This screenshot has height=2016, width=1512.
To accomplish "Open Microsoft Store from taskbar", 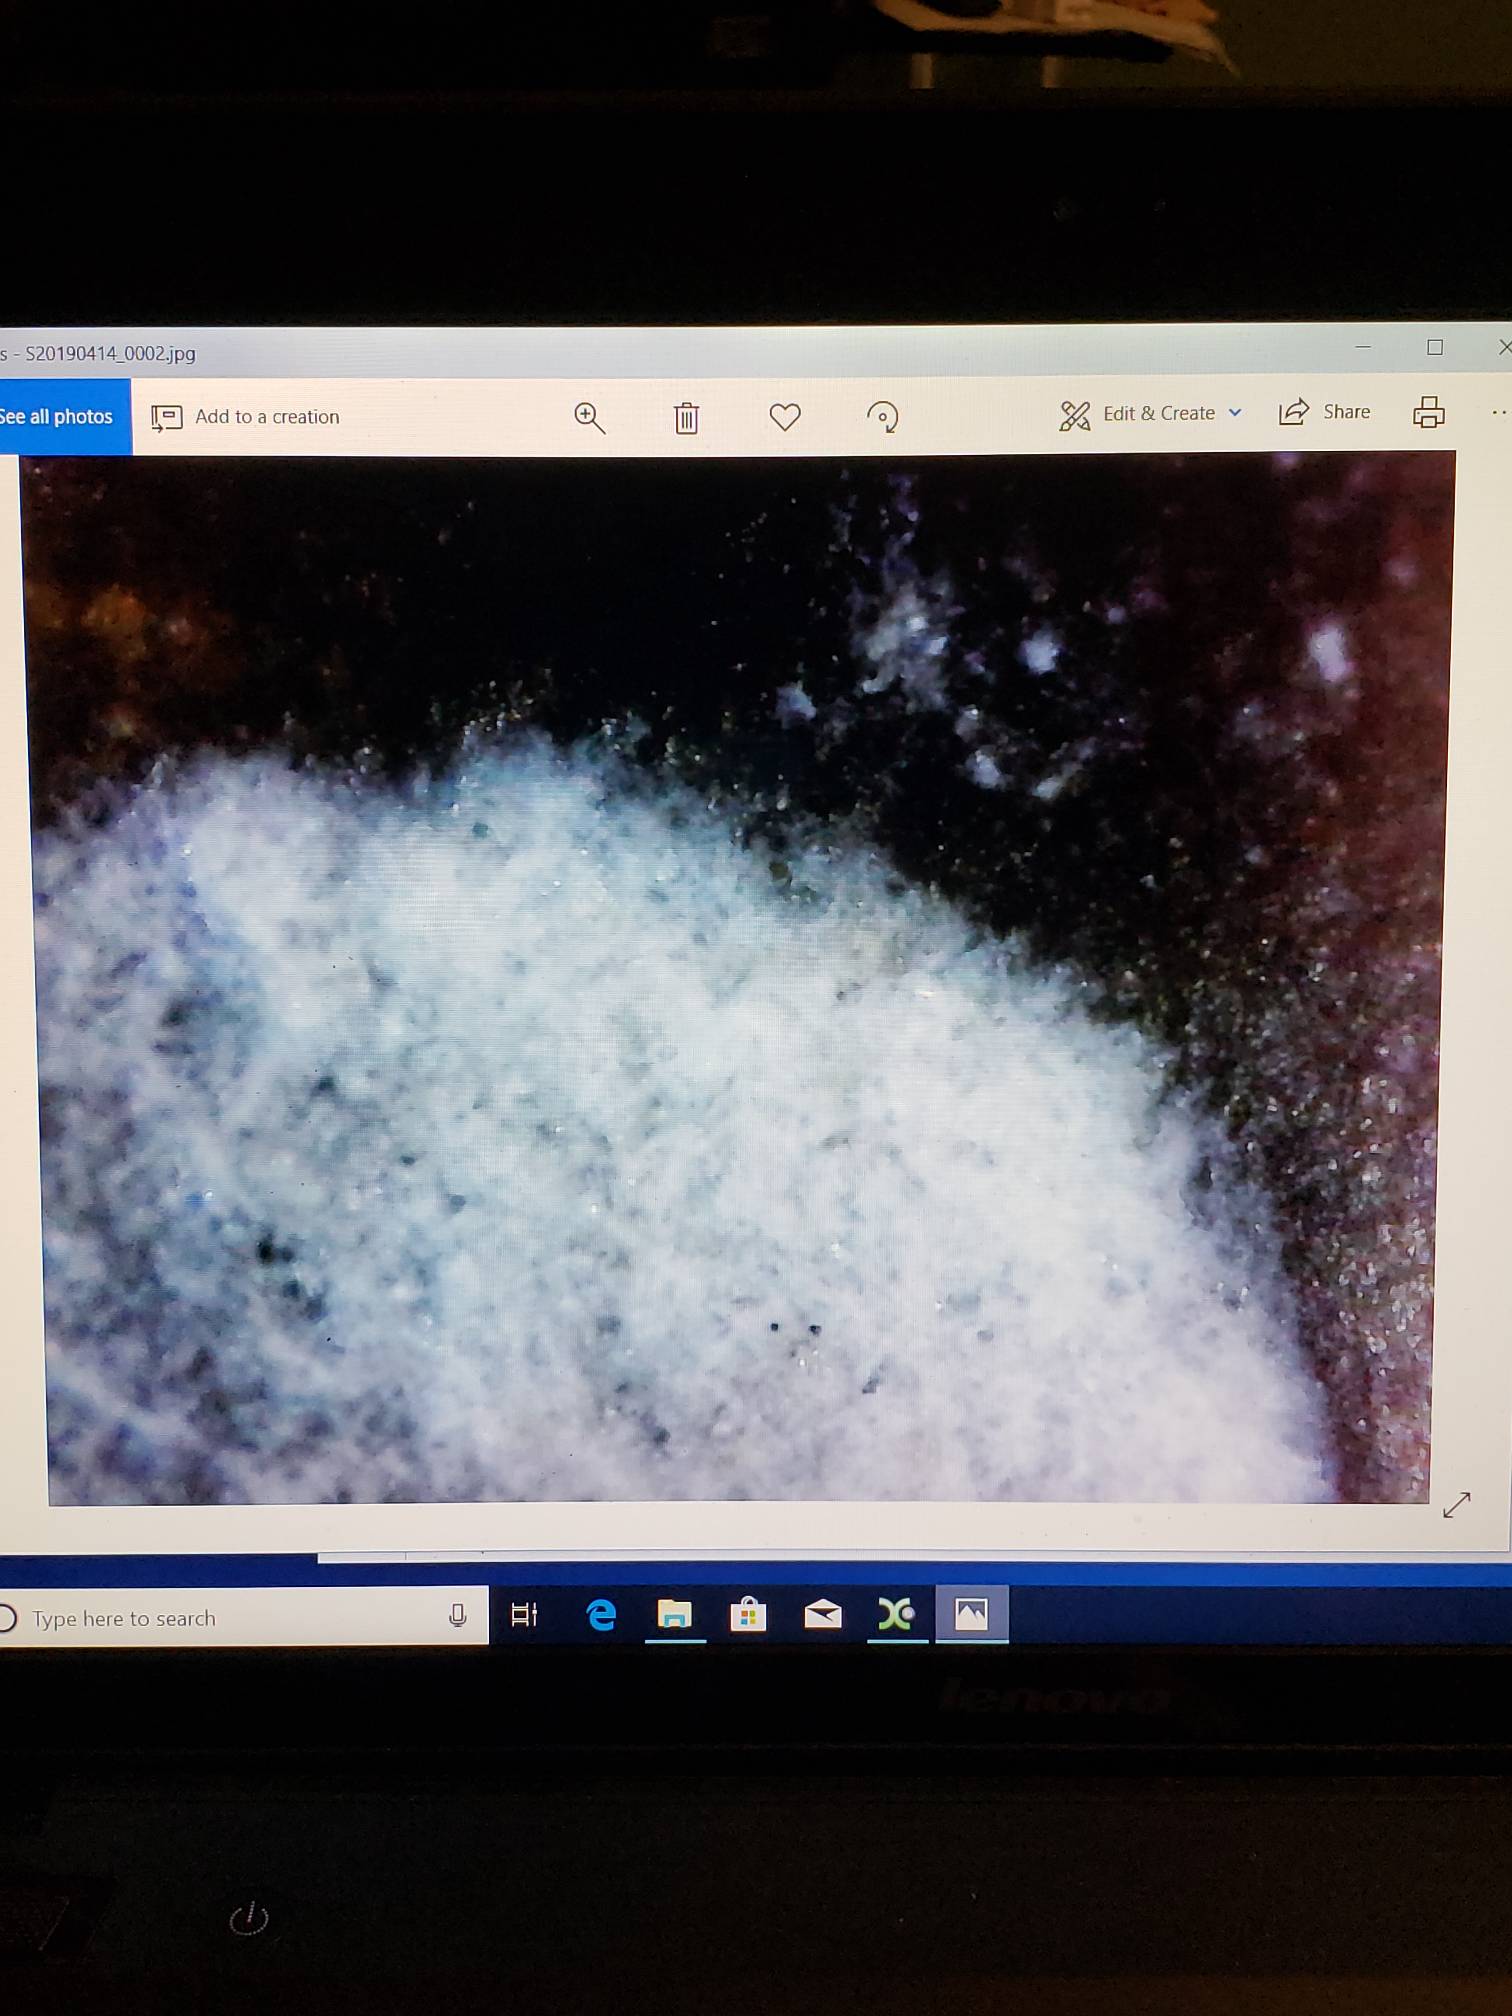I will (x=748, y=1614).
